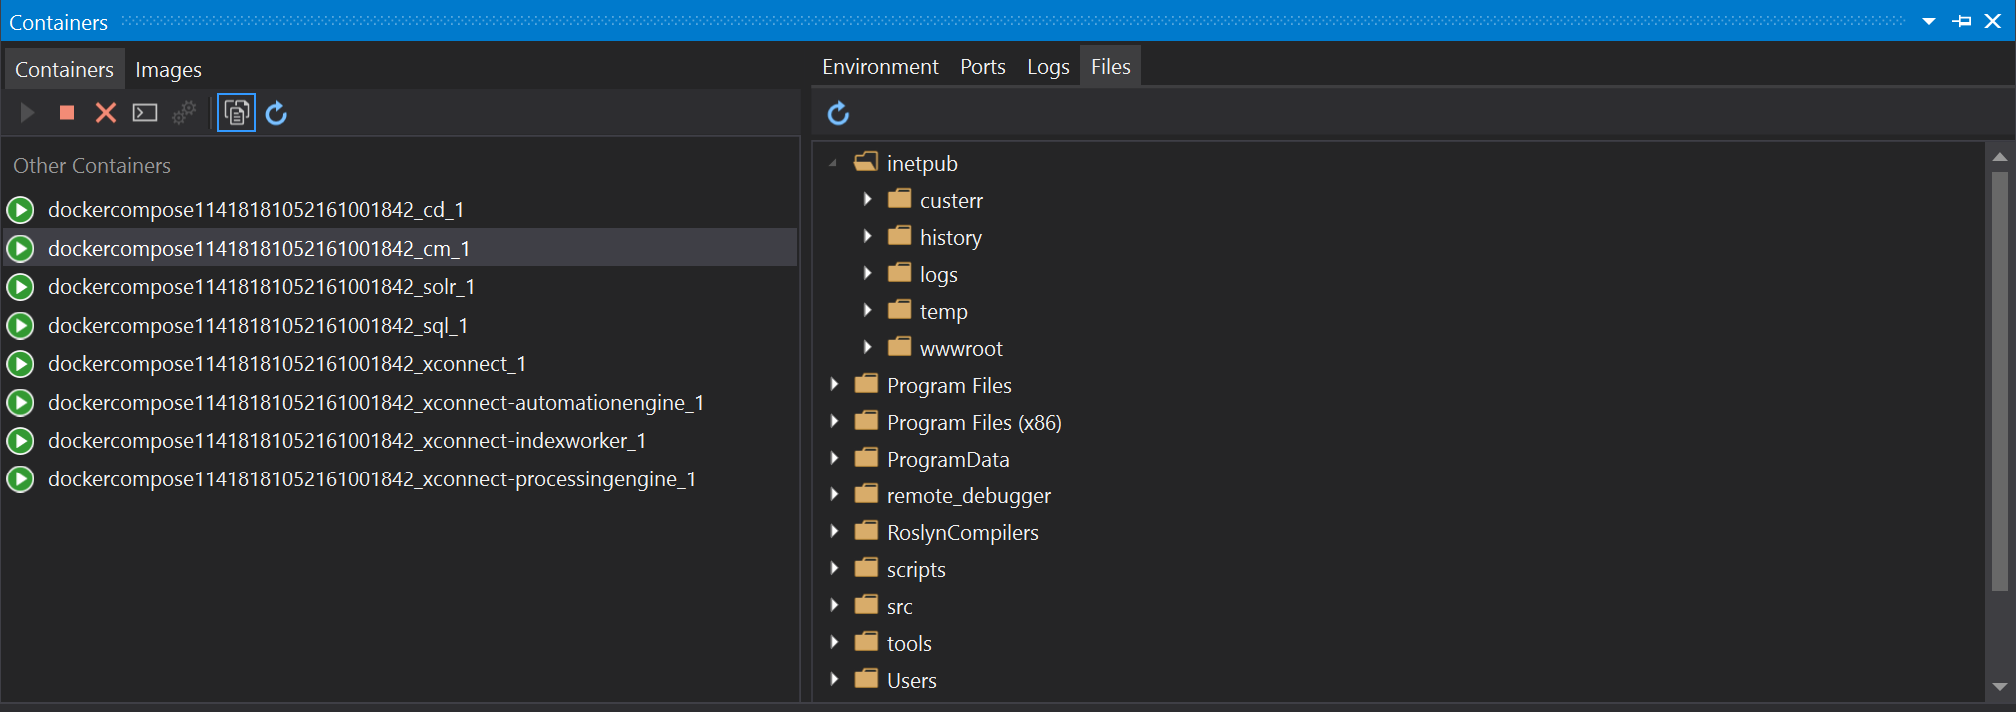Select the remote_debugger folder
This screenshot has height=712, width=2016.
pyautogui.click(x=967, y=496)
